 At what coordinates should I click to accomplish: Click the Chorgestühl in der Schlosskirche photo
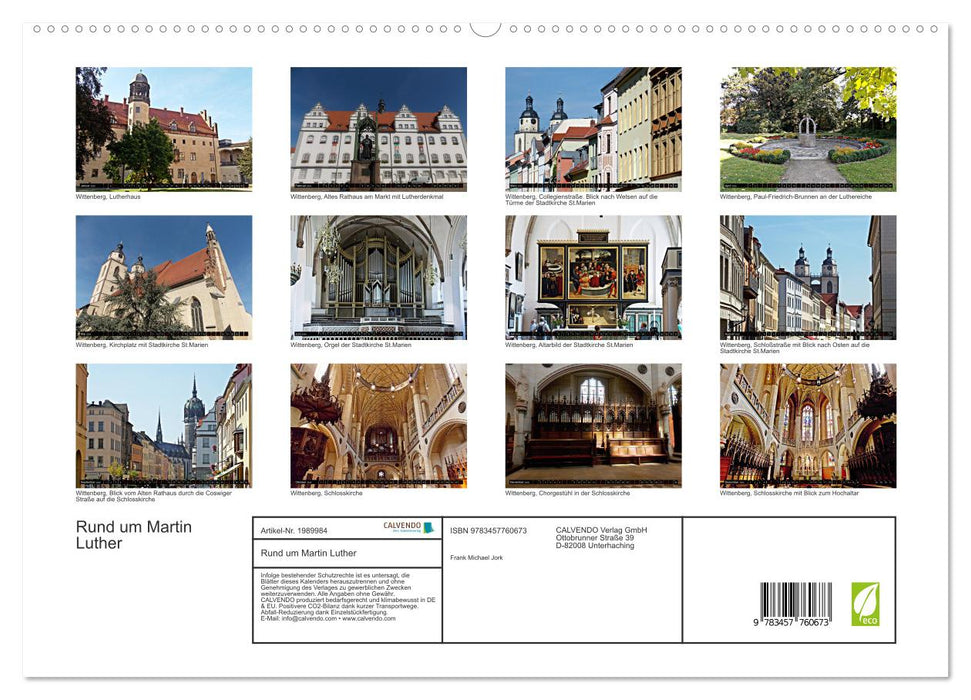coord(592,425)
